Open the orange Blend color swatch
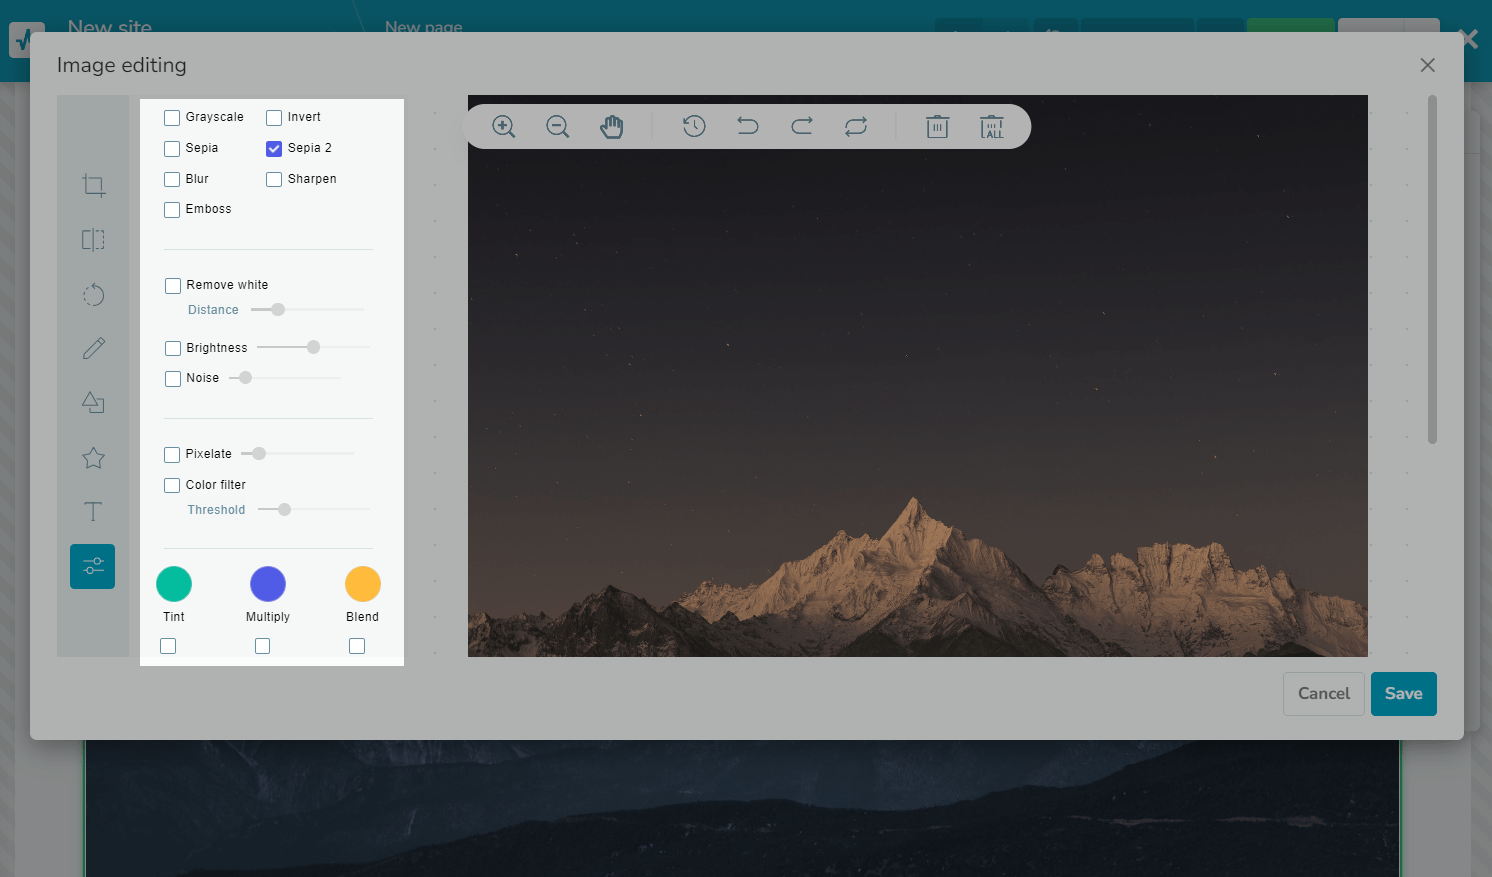The width and height of the screenshot is (1492, 877). pyautogui.click(x=363, y=584)
